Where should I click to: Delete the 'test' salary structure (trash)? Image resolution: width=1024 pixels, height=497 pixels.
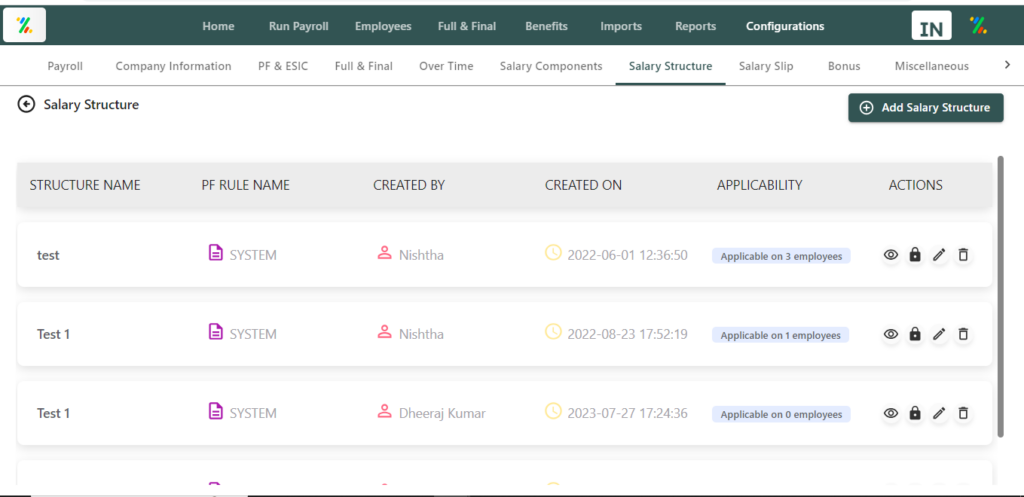(963, 255)
